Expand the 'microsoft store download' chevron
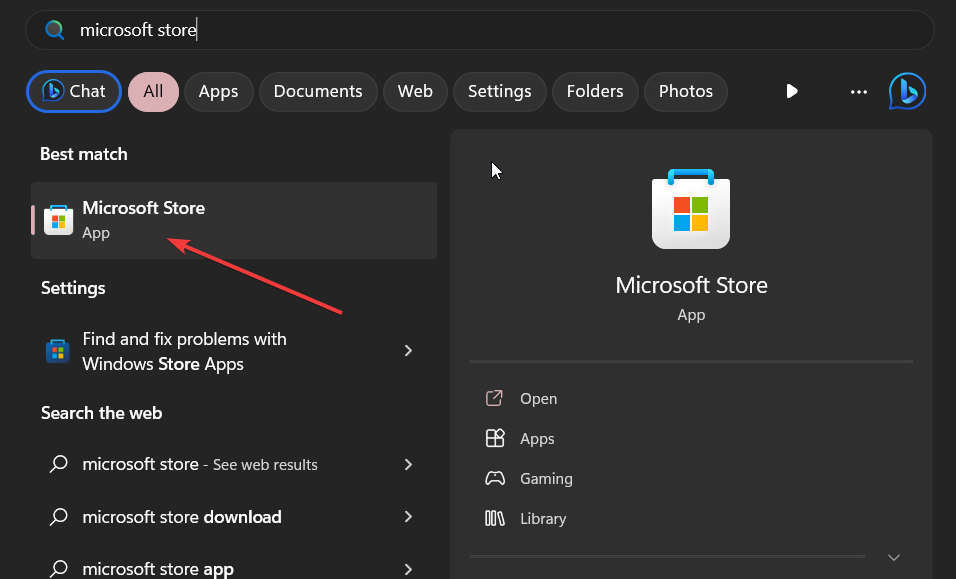The height and width of the screenshot is (579, 956). click(x=408, y=517)
